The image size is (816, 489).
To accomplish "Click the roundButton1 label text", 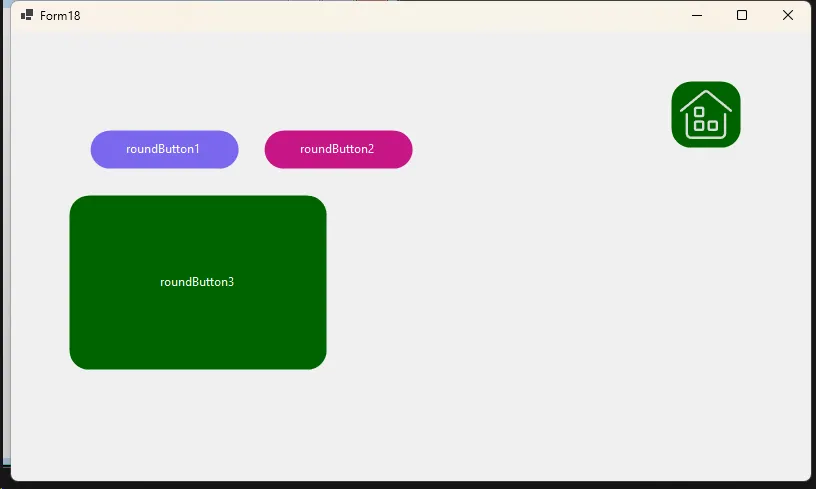I will [163, 149].
